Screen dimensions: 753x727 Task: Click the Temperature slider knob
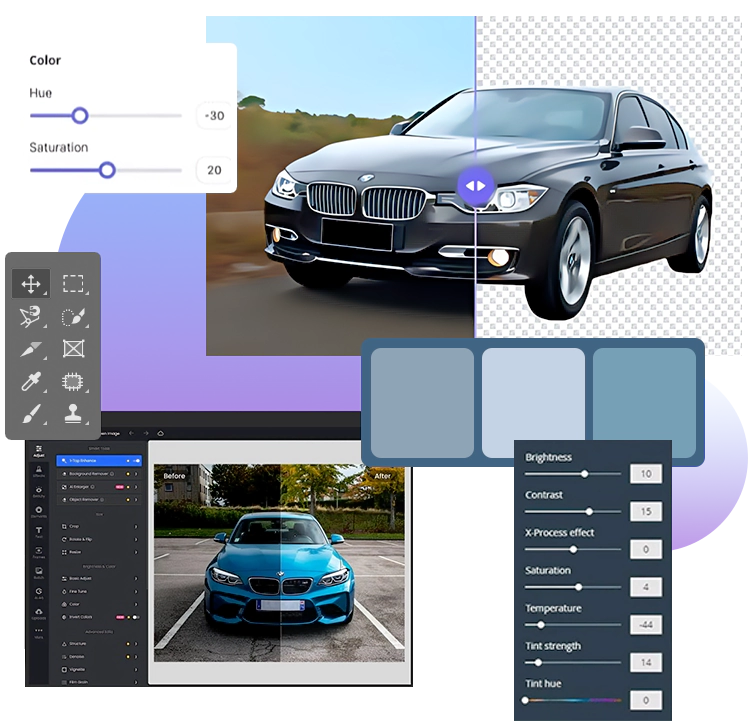tap(541, 625)
